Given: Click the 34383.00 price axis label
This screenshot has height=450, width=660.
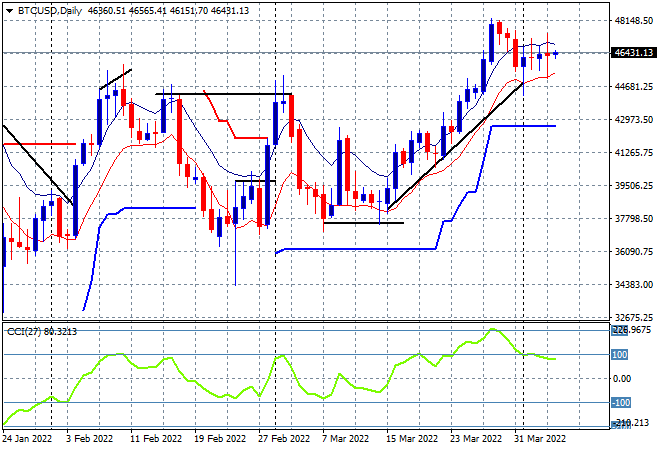Looking at the screenshot, I should [x=634, y=285].
